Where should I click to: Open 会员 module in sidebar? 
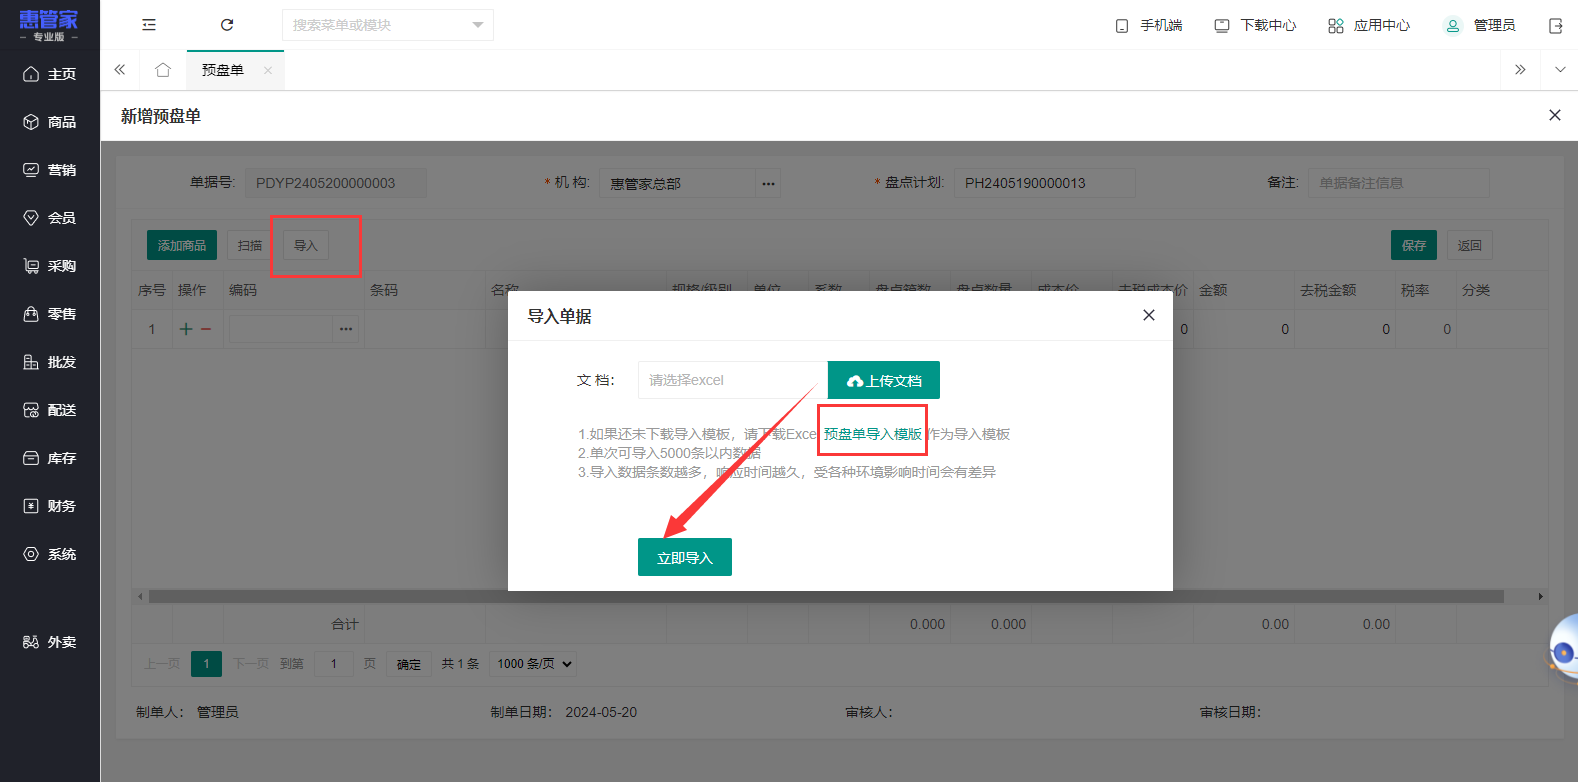(x=50, y=218)
